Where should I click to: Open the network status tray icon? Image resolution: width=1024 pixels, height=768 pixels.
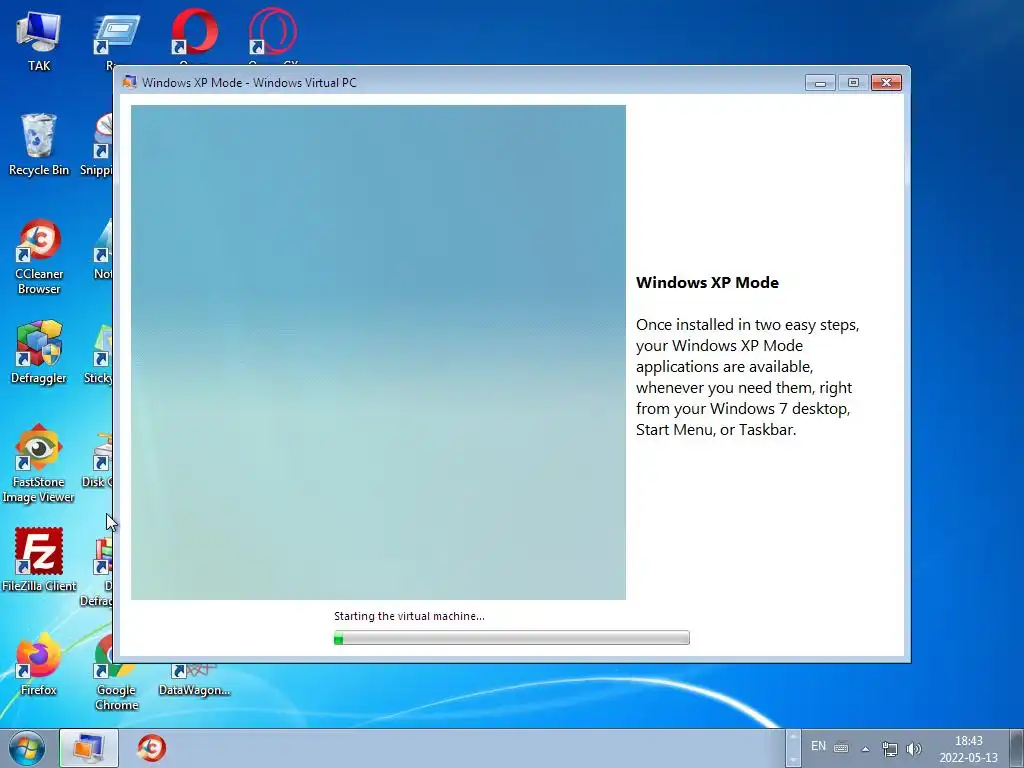tap(889, 748)
